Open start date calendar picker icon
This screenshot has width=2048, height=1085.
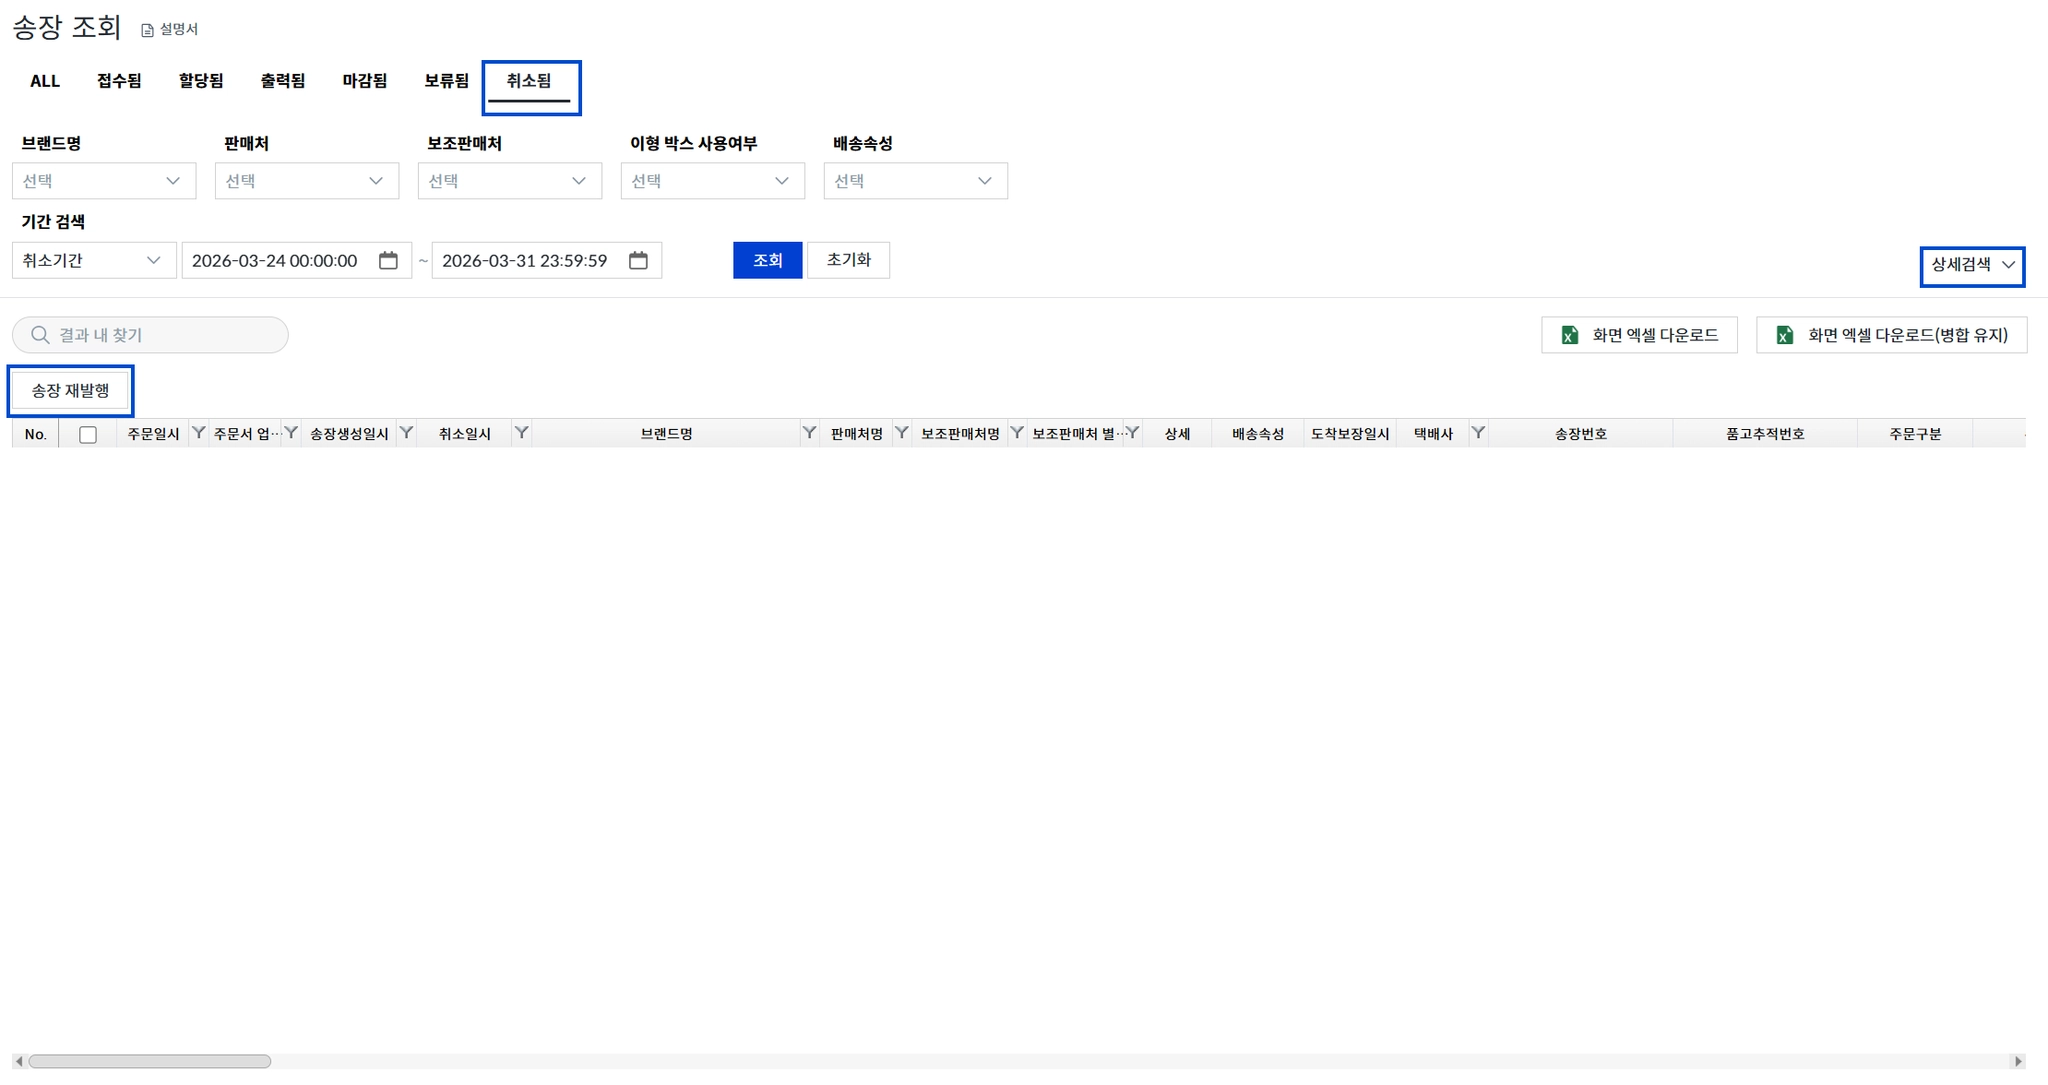click(x=388, y=260)
